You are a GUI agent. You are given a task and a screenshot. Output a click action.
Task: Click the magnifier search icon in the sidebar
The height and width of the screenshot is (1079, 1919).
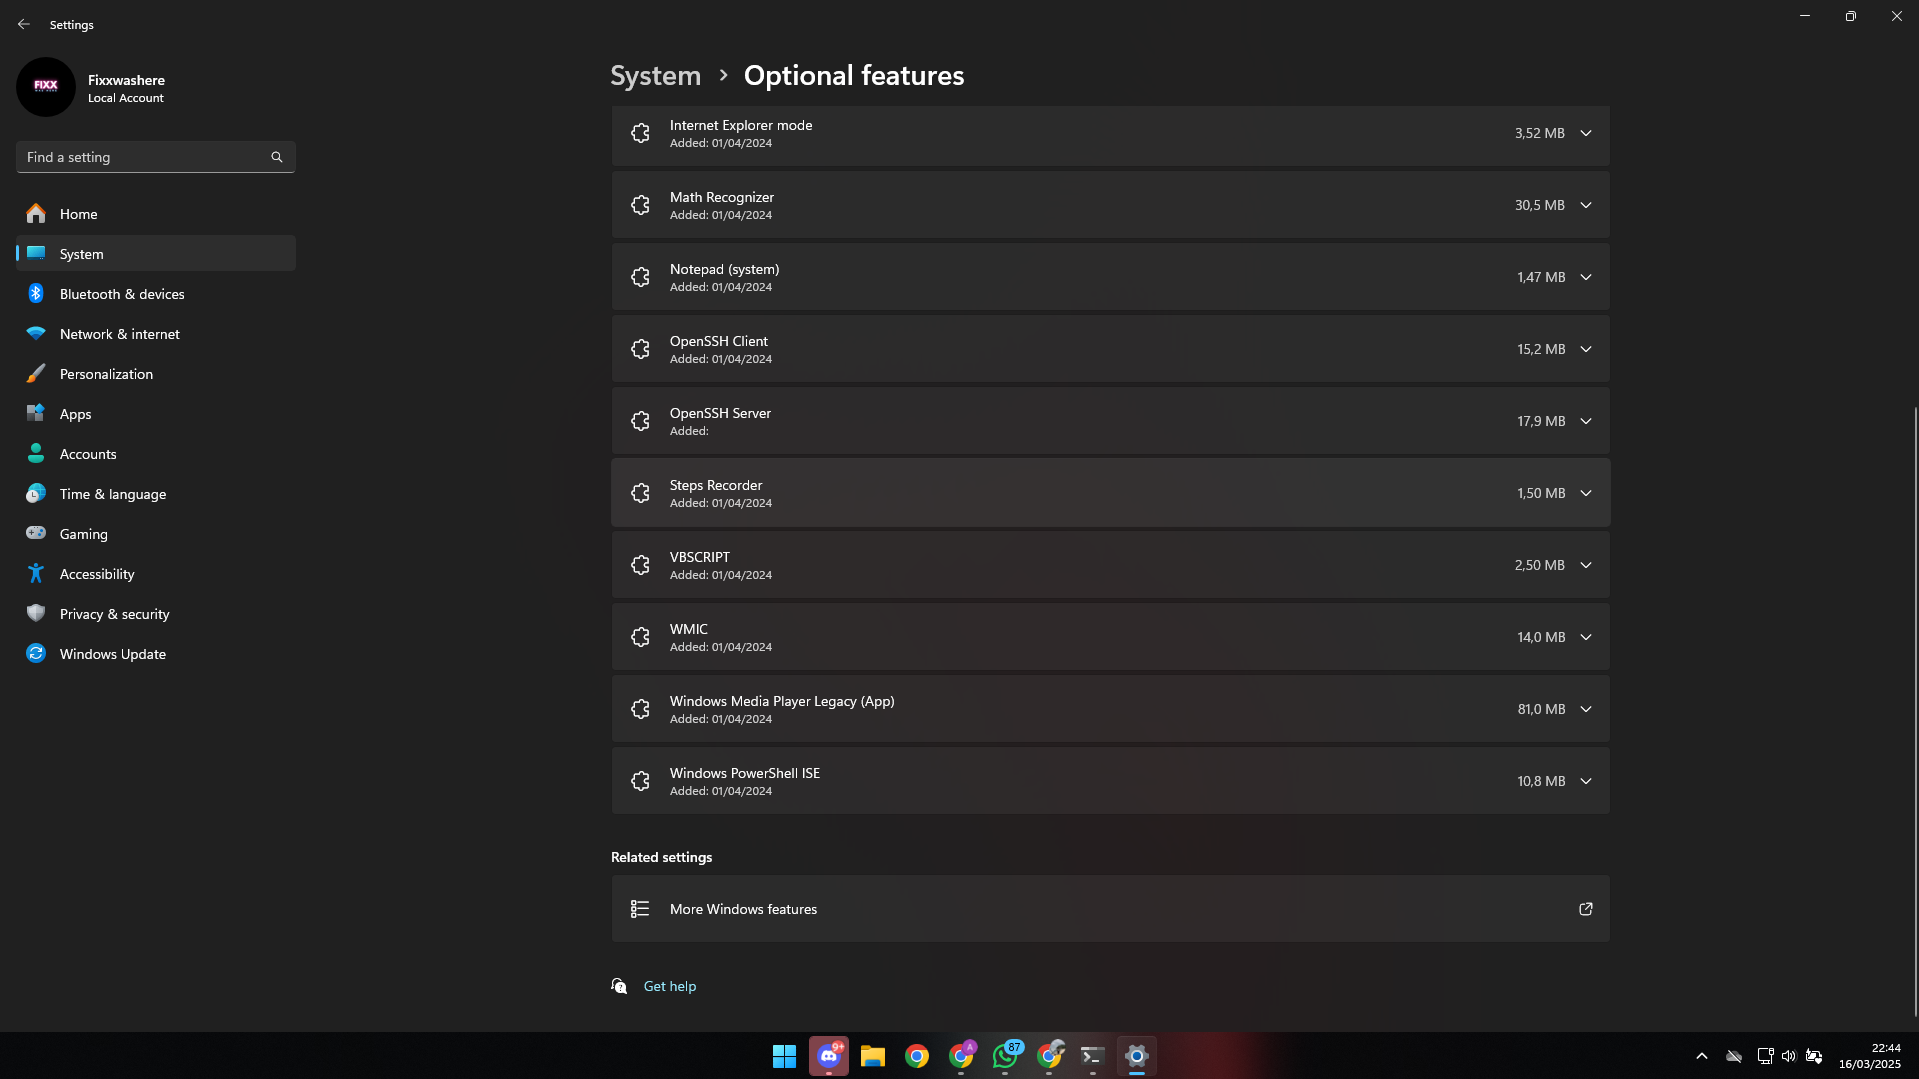pyautogui.click(x=277, y=157)
